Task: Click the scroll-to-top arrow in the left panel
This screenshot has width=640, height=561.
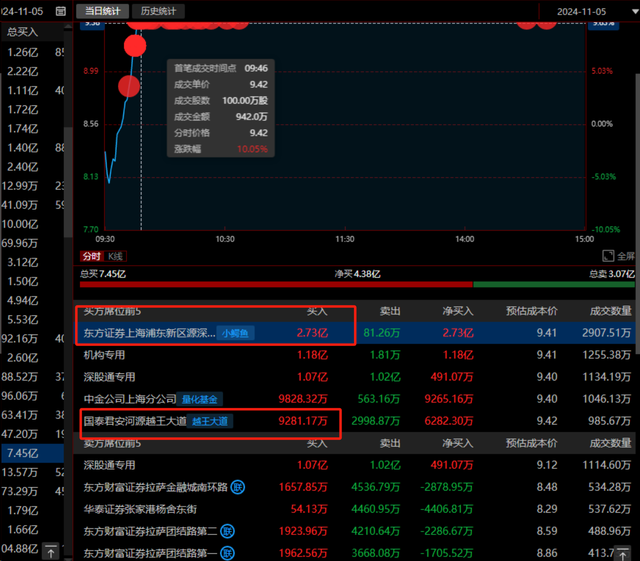Action: pos(49,552)
